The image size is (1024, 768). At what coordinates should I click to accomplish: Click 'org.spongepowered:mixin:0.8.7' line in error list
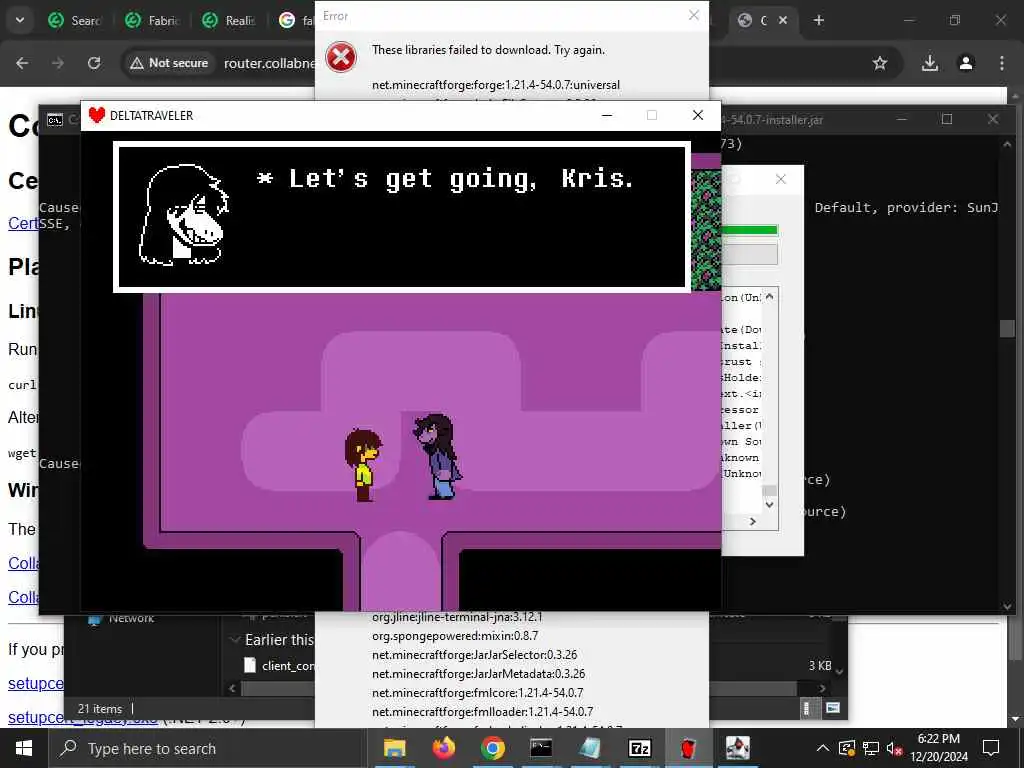[455, 635]
